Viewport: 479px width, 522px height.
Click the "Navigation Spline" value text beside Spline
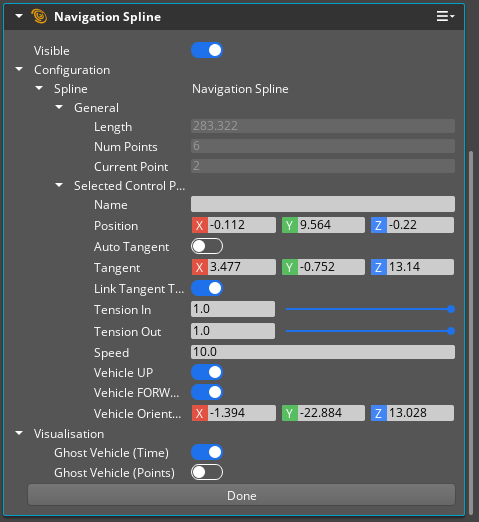pos(240,89)
